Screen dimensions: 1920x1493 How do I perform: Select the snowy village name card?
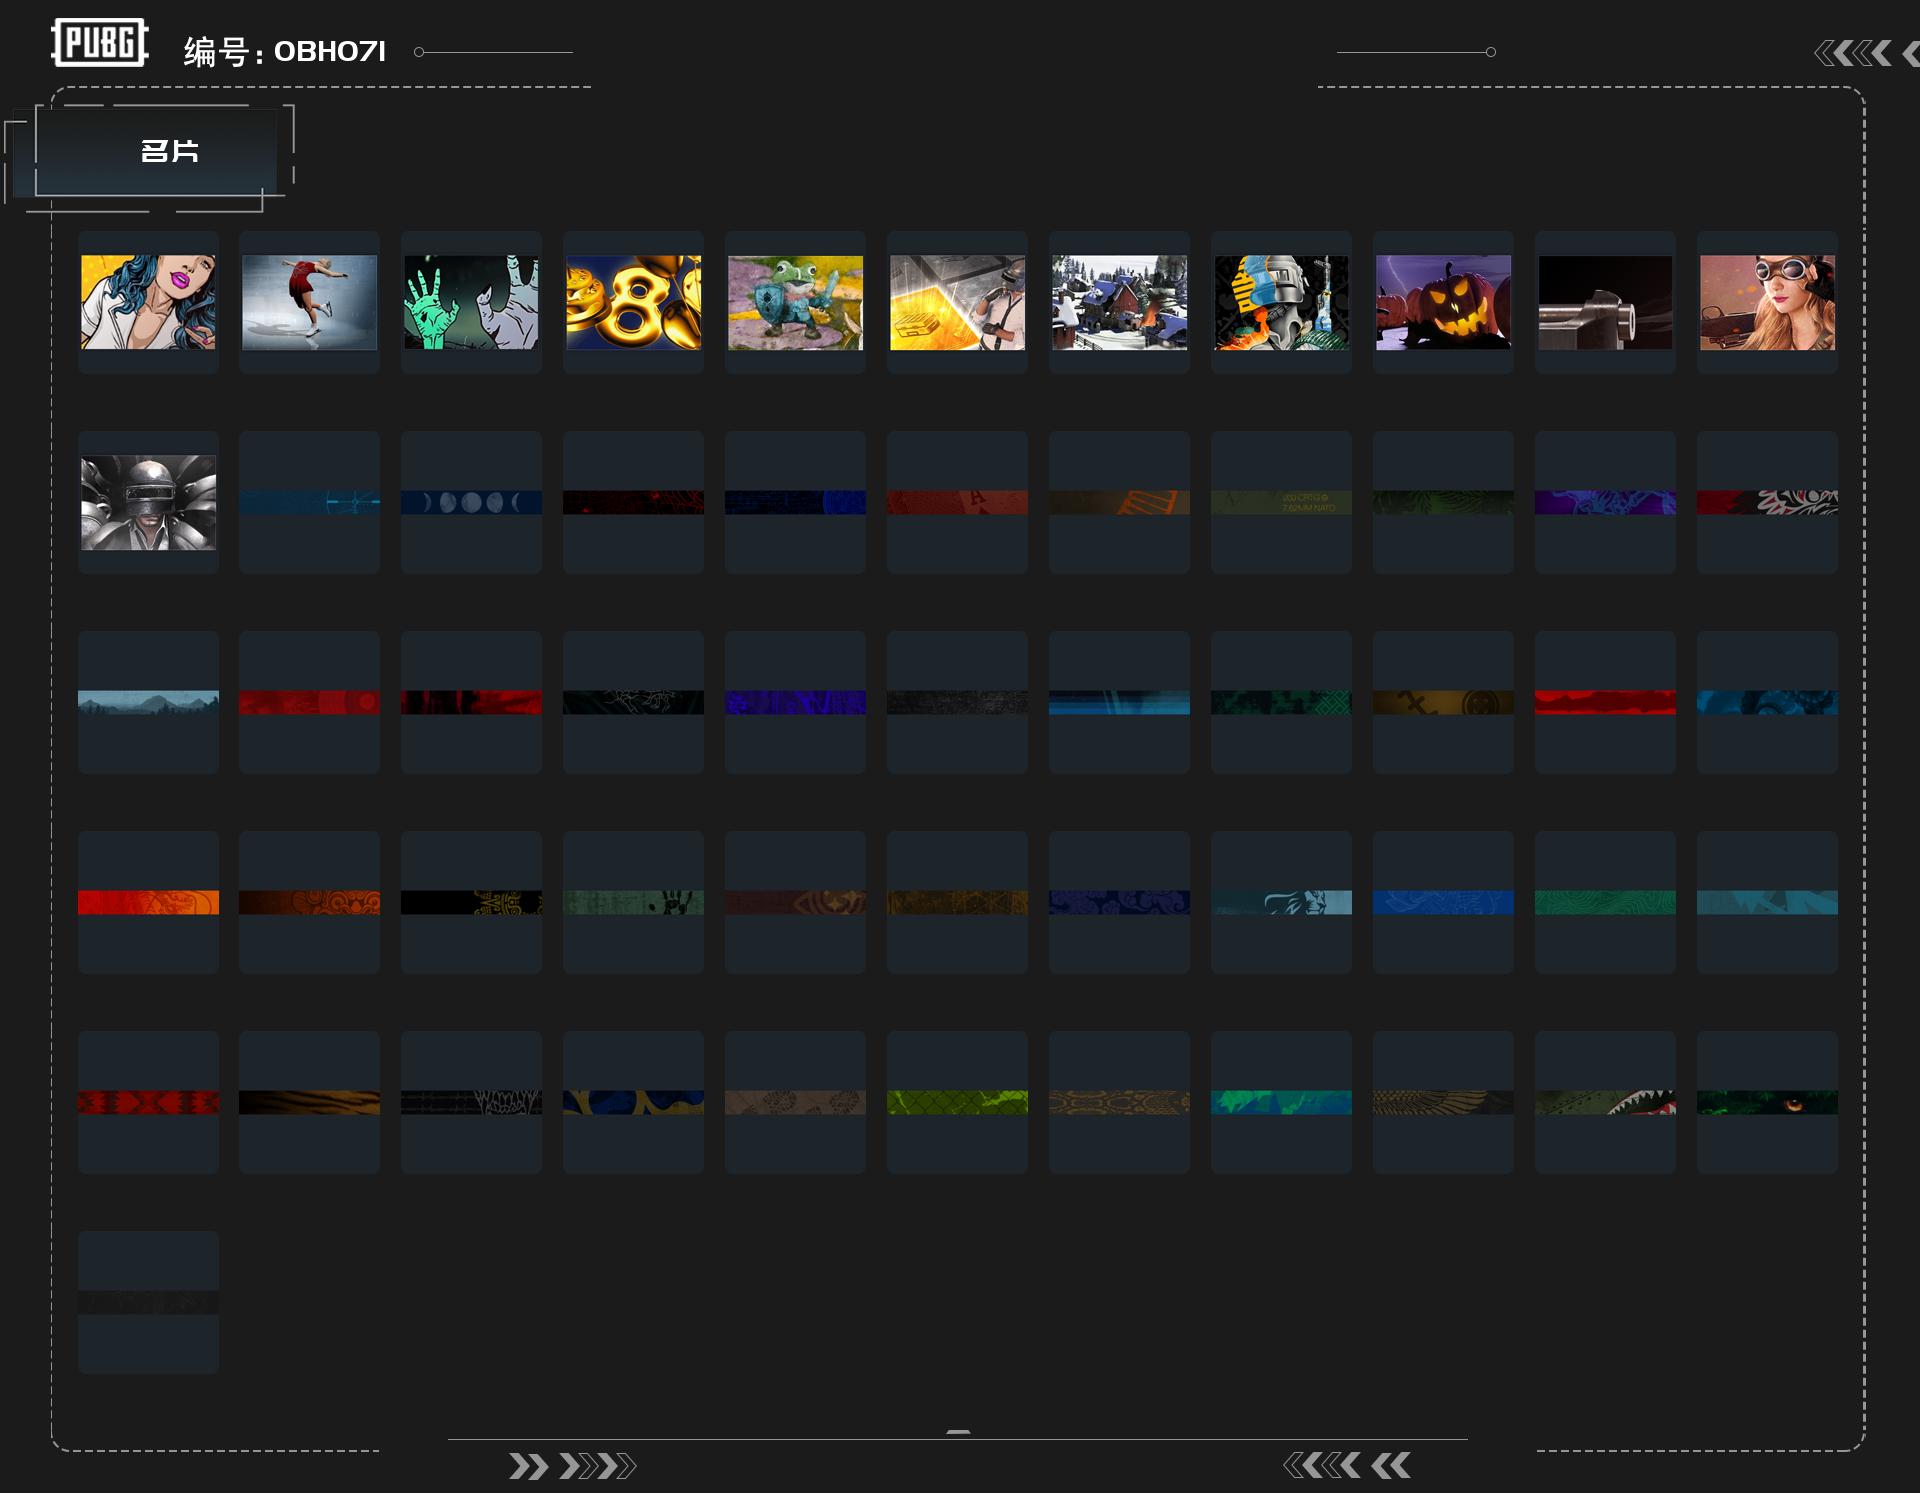pos(1119,302)
